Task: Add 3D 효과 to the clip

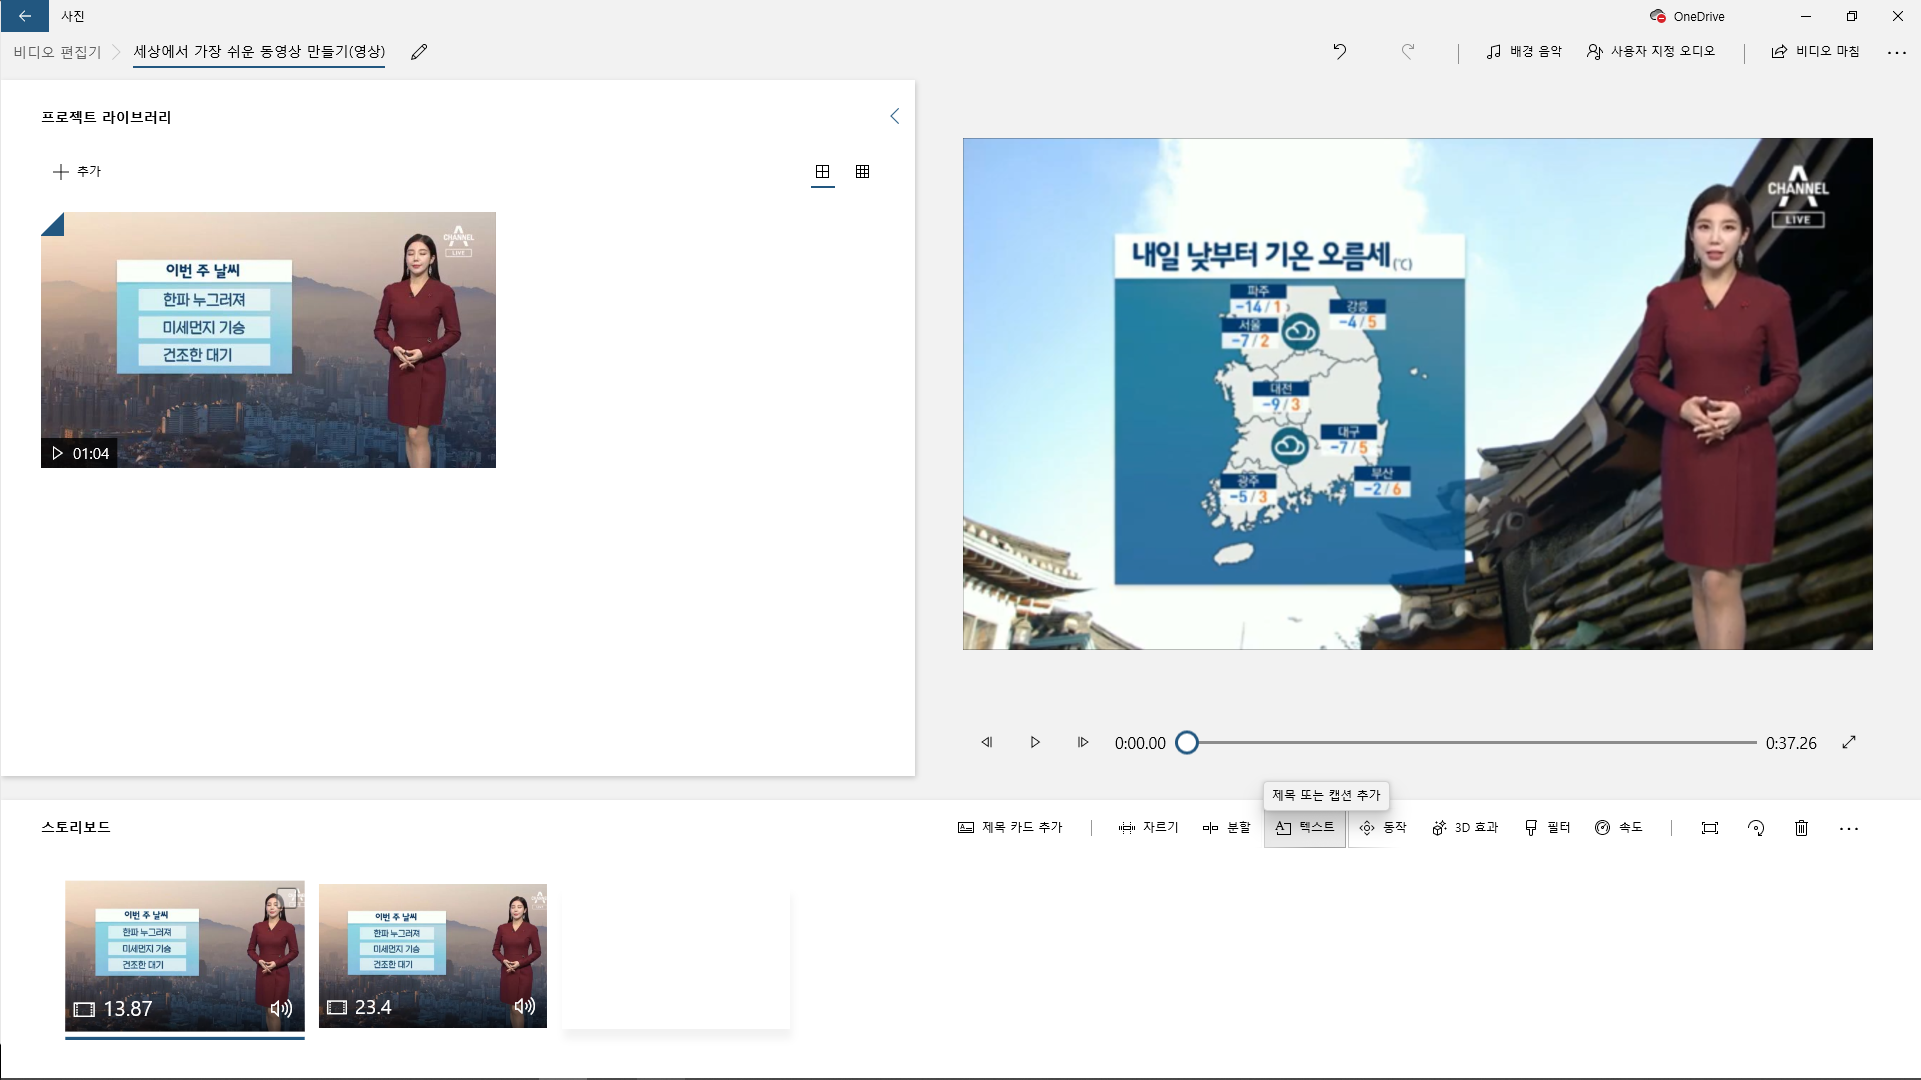Action: [1465, 828]
